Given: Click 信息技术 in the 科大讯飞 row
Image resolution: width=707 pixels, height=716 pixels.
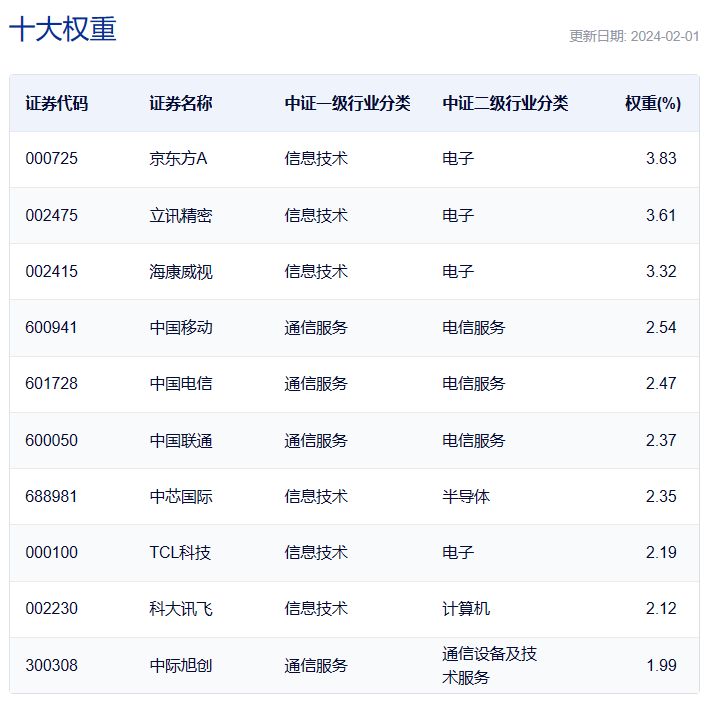Looking at the screenshot, I should pyautogui.click(x=316, y=609).
